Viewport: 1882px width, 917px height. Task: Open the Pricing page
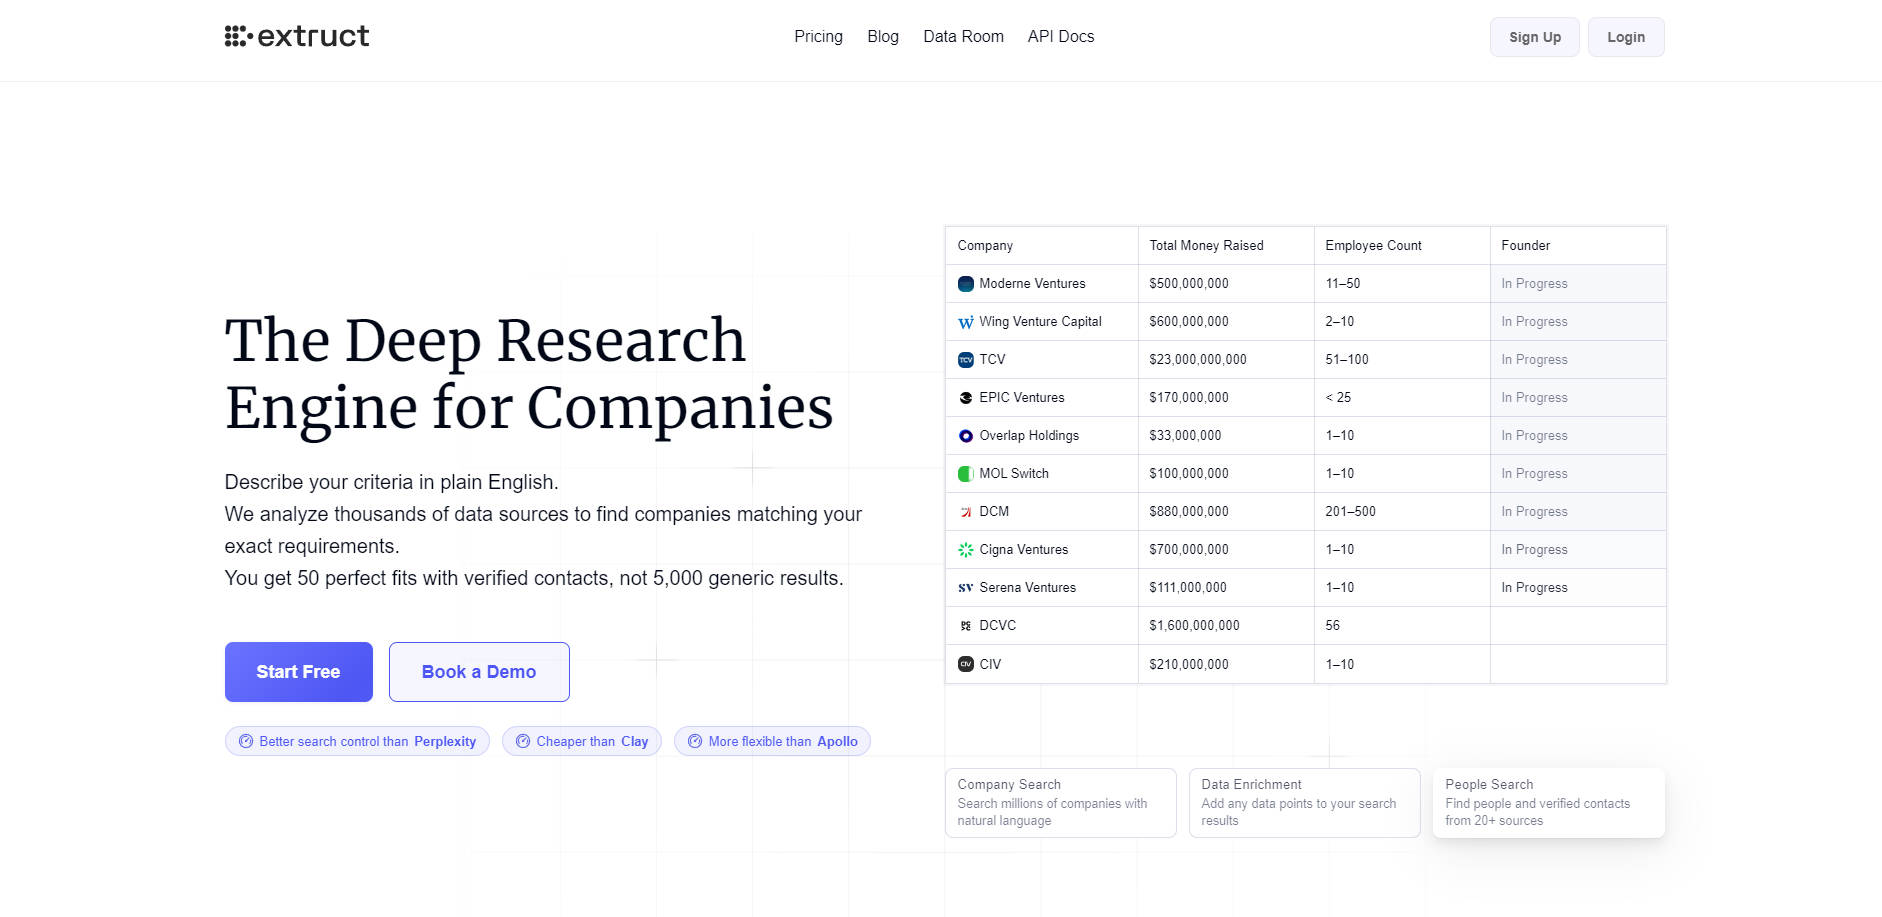818,37
